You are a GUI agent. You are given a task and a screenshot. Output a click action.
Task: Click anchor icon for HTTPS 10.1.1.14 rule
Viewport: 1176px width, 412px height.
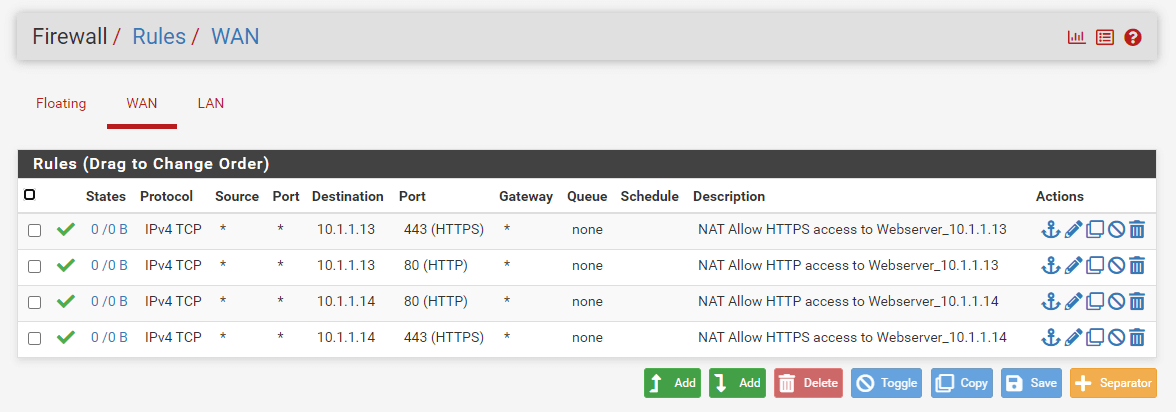click(1051, 337)
